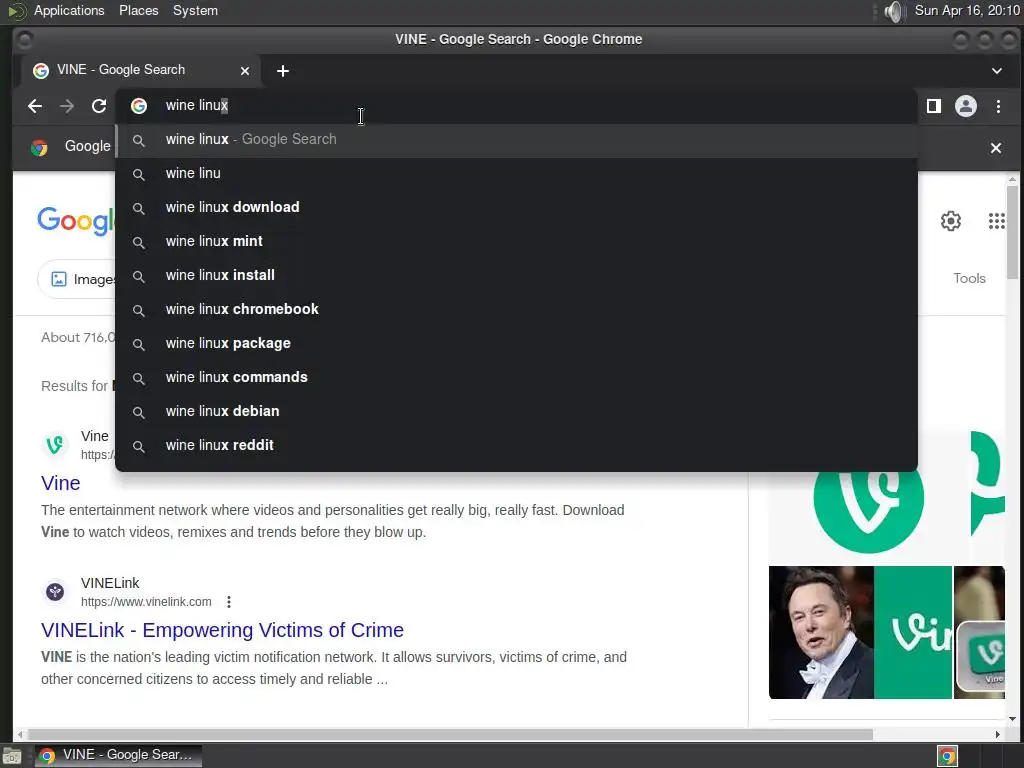The height and width of the screenshot is (768, 1024).
Task: Open VINELink - Empowering Victims of Crime
Action: pos(222,630)
